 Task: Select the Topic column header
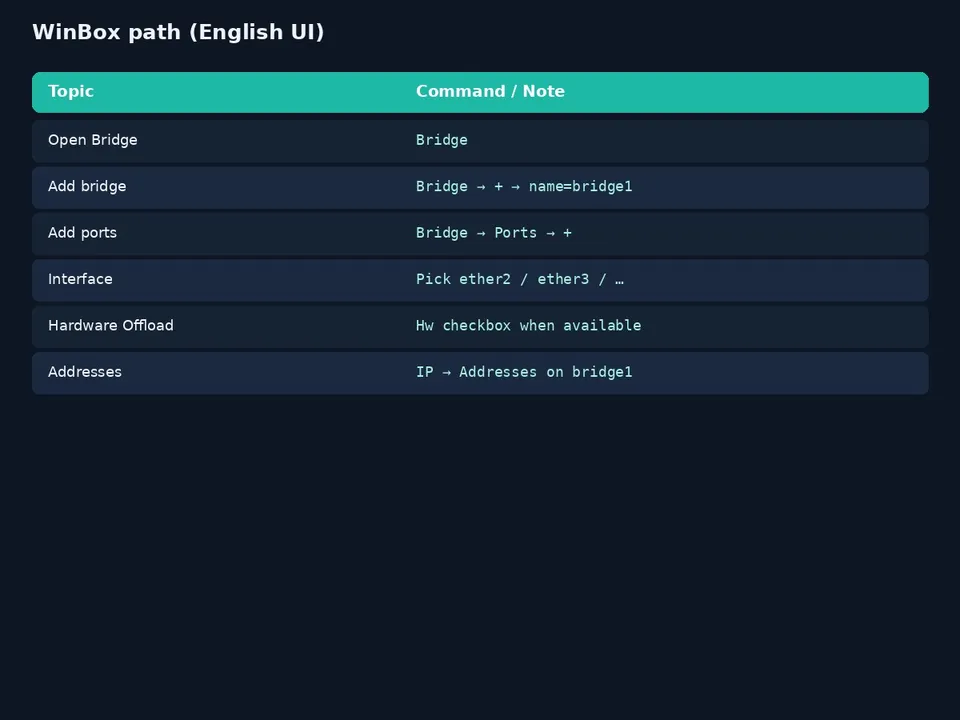click(71, 91)
